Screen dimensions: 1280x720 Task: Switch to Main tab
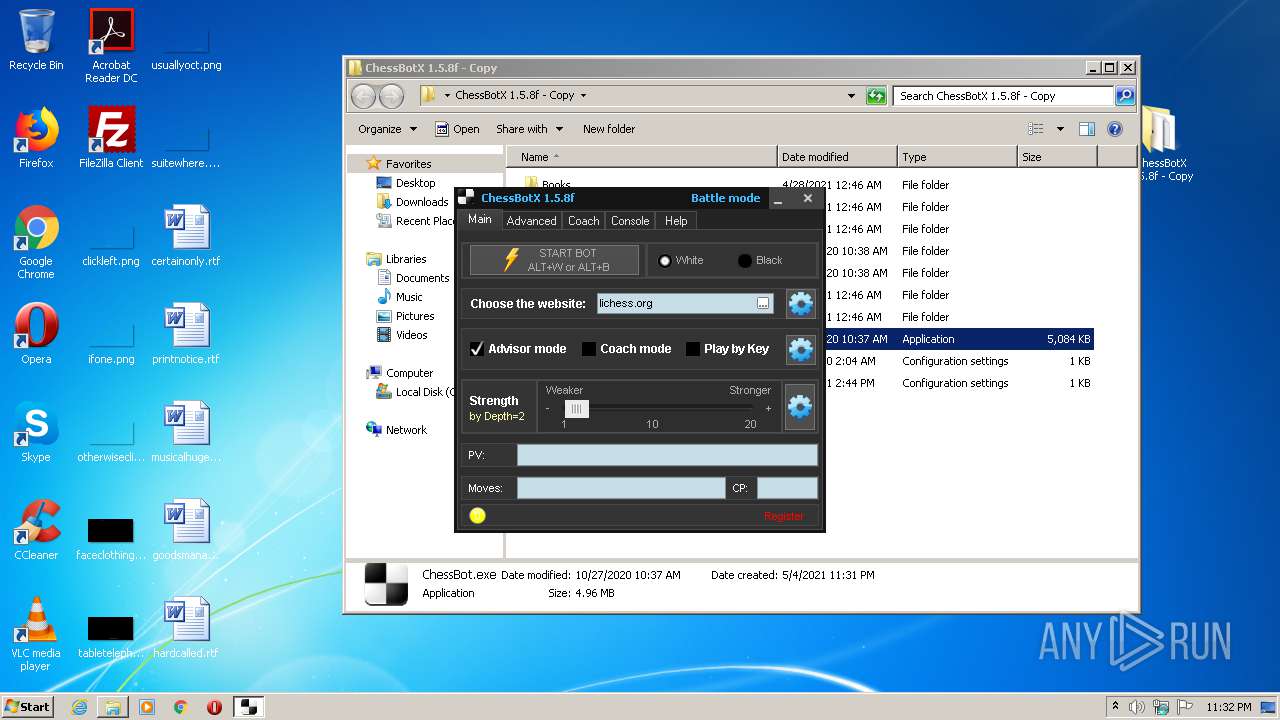(480, 219)
